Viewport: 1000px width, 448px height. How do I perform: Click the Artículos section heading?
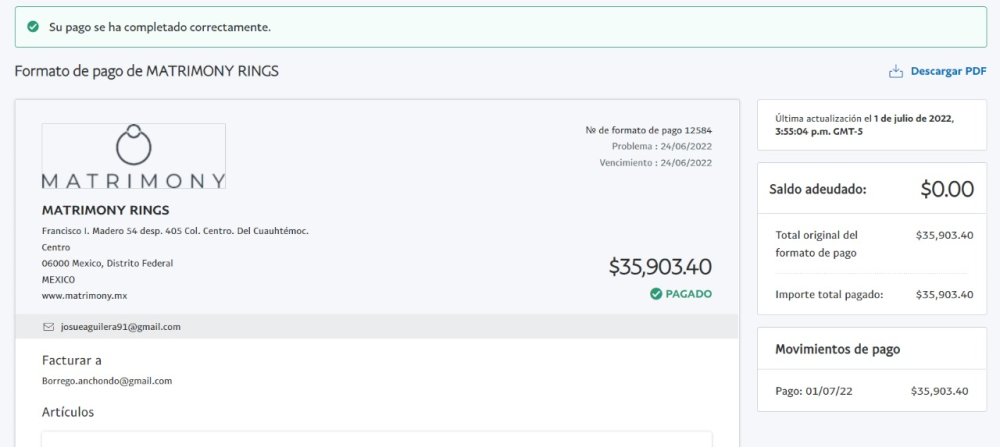(68, 412)
